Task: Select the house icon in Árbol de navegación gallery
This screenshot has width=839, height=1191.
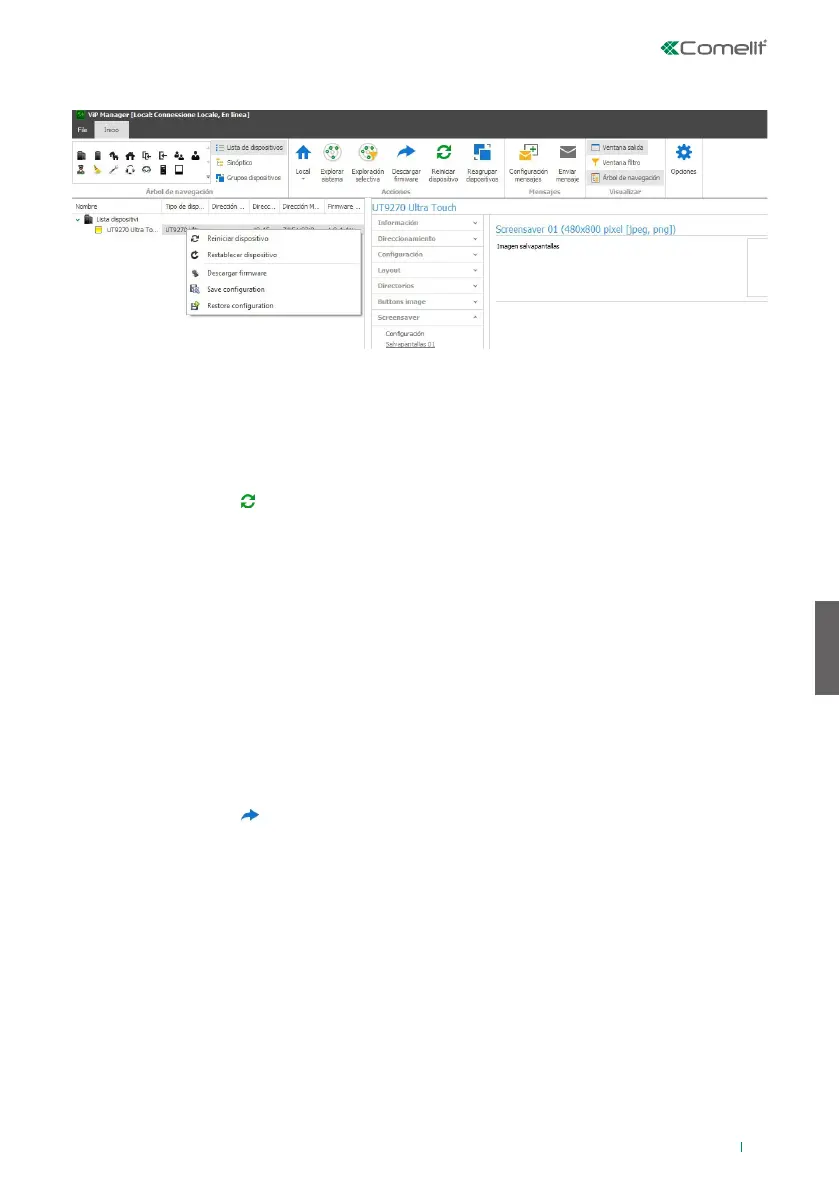Action: (x=130, y=156)
